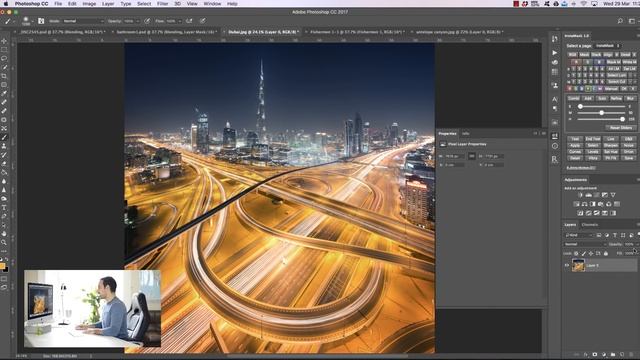Select the Move tool

point(4,41)
